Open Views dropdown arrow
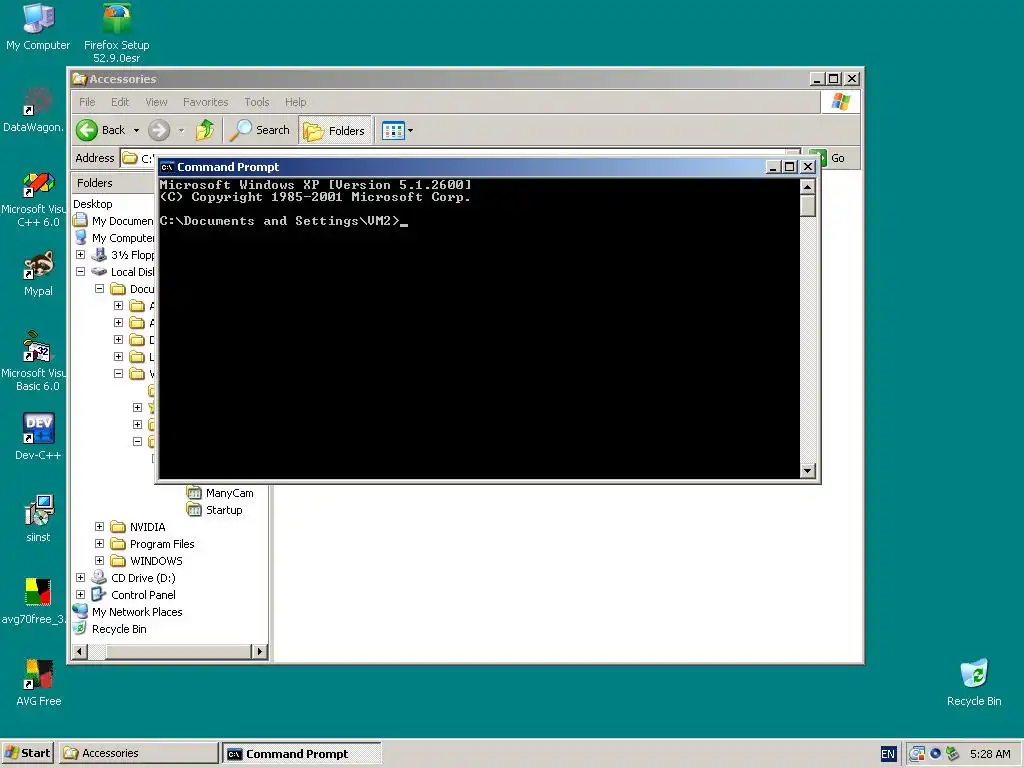This screenshot has width=1024, height=768. (x=410, y=131)
